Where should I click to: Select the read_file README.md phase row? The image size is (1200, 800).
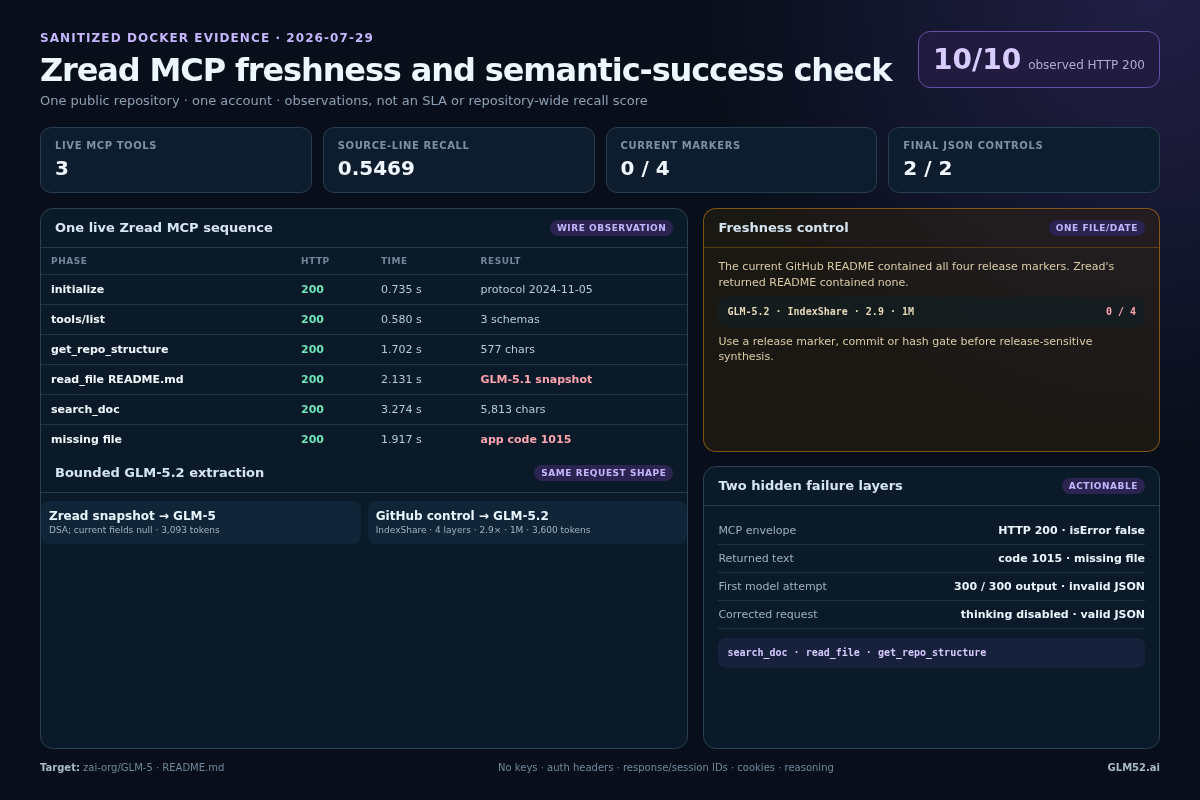(x=364, y=380)
